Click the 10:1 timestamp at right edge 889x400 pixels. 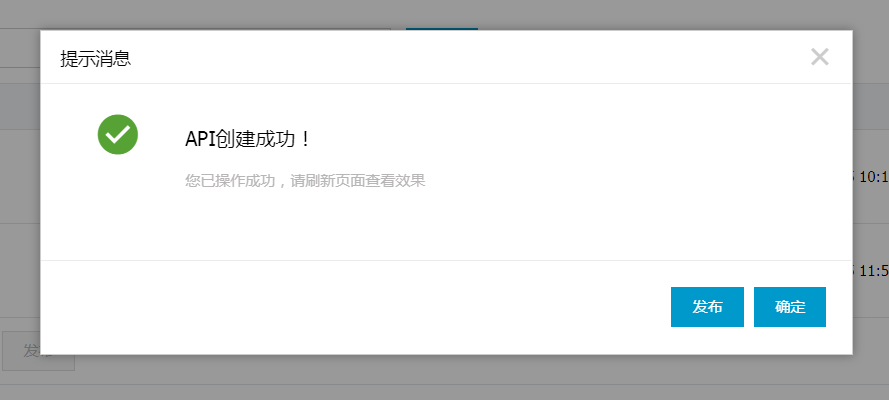coord(874,177)
